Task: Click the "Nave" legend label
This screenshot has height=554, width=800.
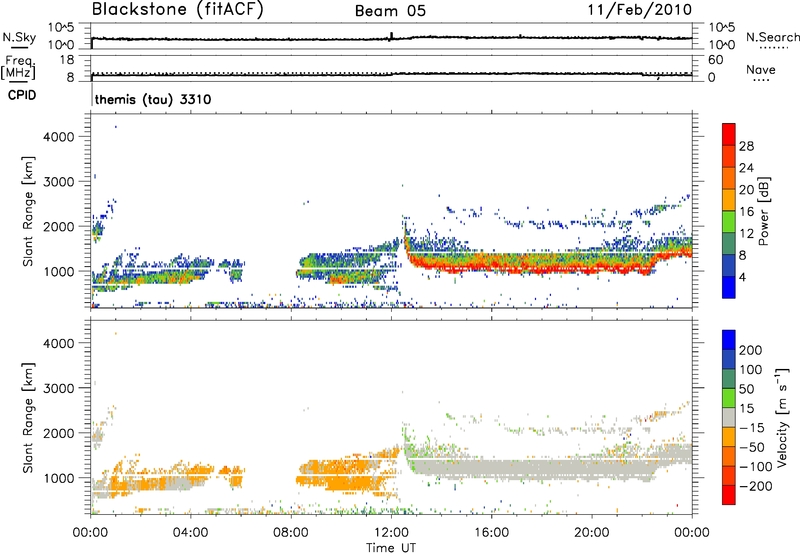Action: point(761,69)
